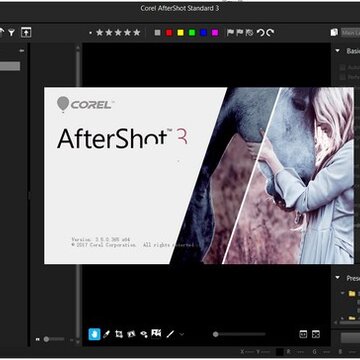Viewport: 360px width, 360px height.
Task: Collapse the Presets panel
Action: click(x=338, y=278)
